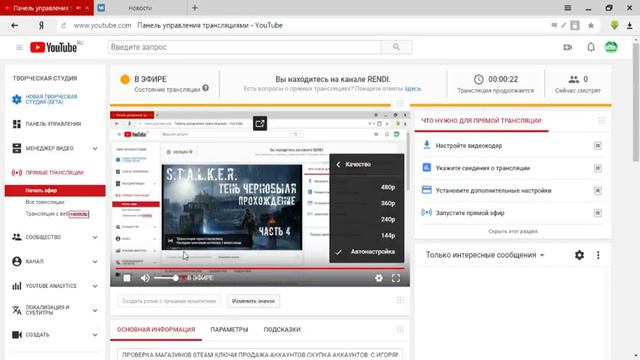This screenshot has width=640, height=360.
Task: Focus the Введите запрос search field
Action: 245,47
